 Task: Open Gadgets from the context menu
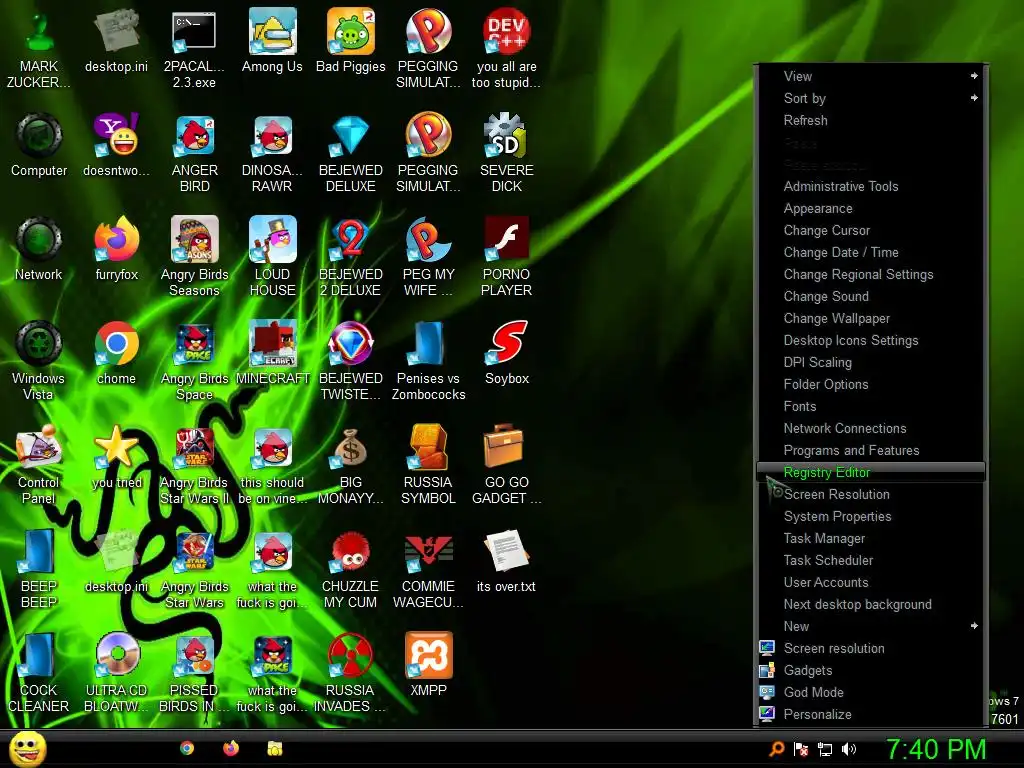tap(871, 671)
